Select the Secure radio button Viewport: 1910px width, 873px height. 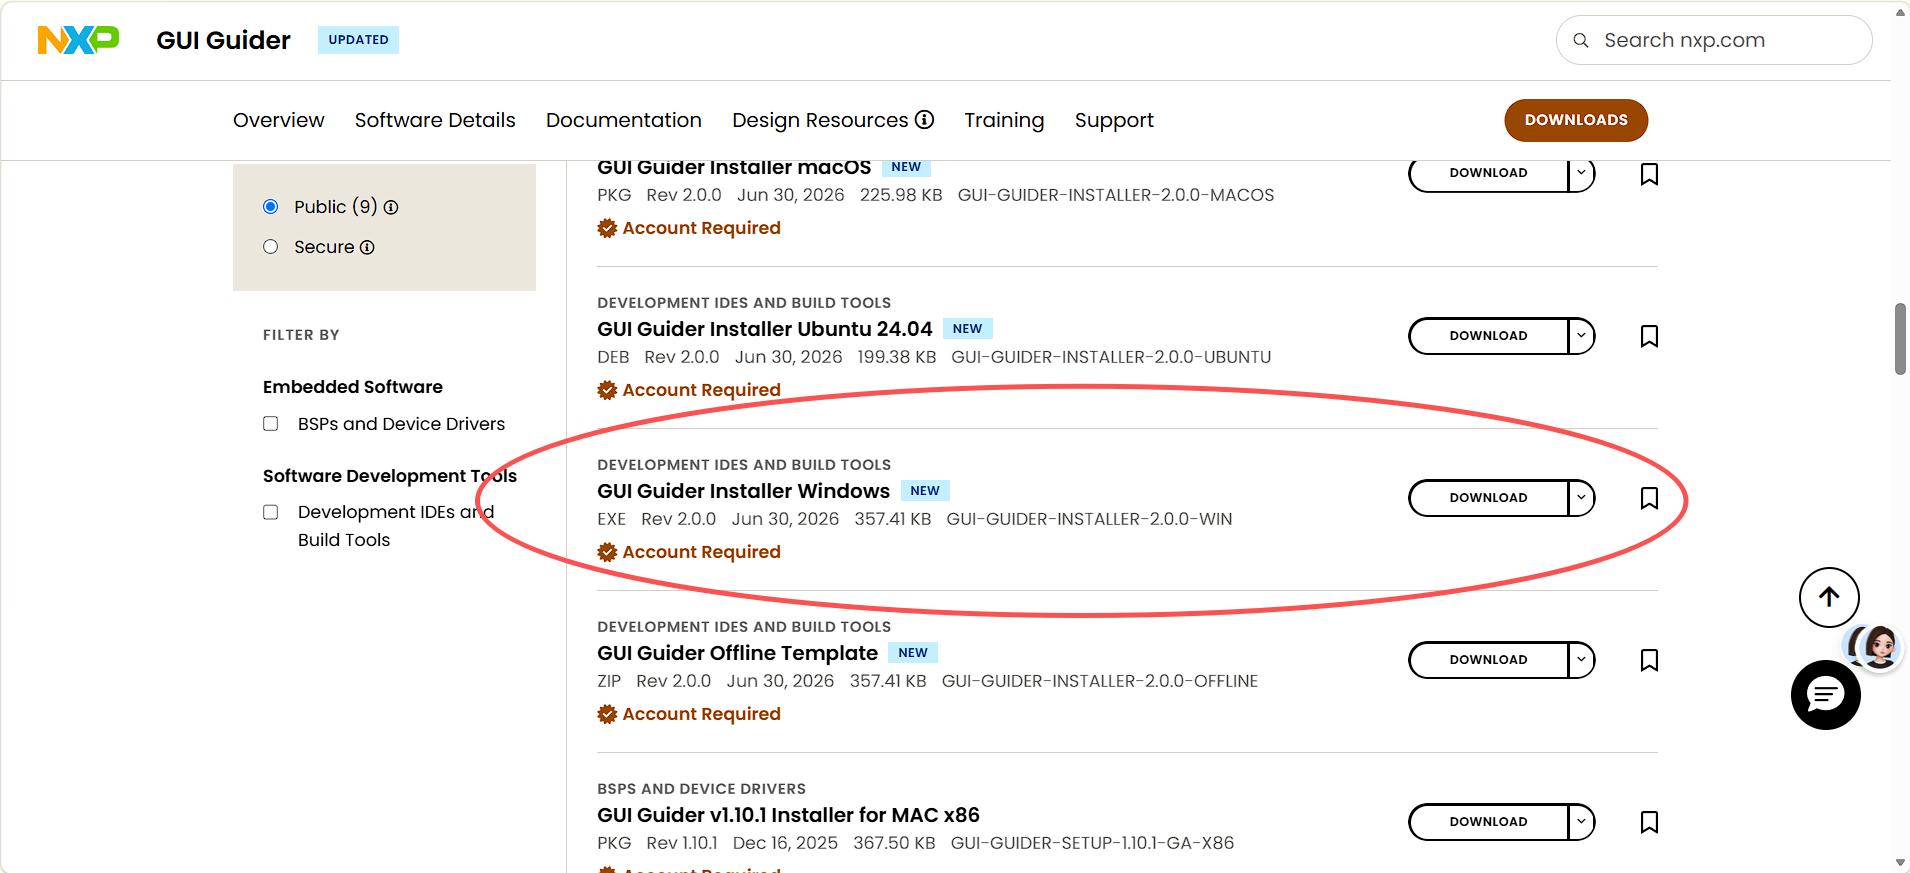[270, 247]
